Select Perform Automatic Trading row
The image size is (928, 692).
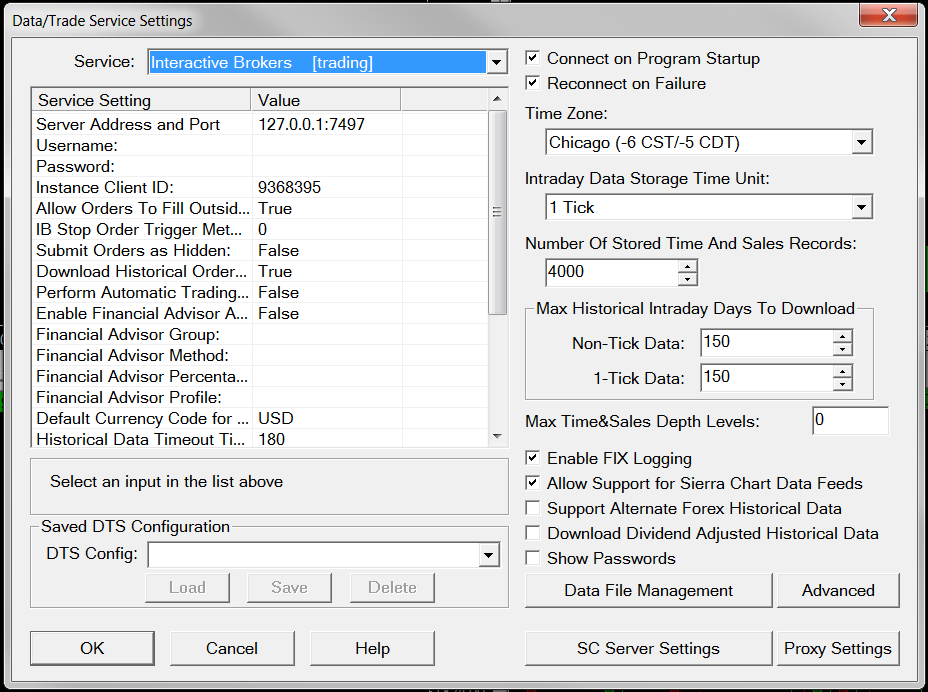(x=260, y=292)
